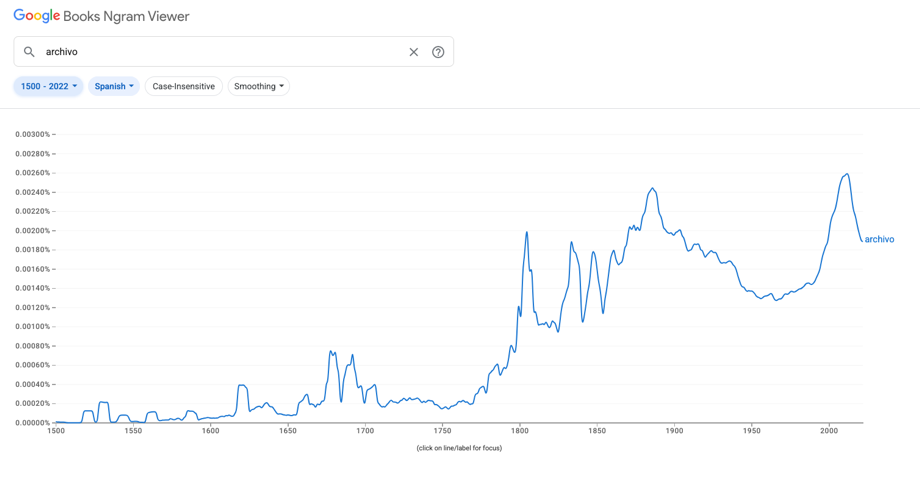Screen dimensions: 920x477
Task: Click the 'Books Ngram Viewer' title
Action: click(x=126, y=16)
